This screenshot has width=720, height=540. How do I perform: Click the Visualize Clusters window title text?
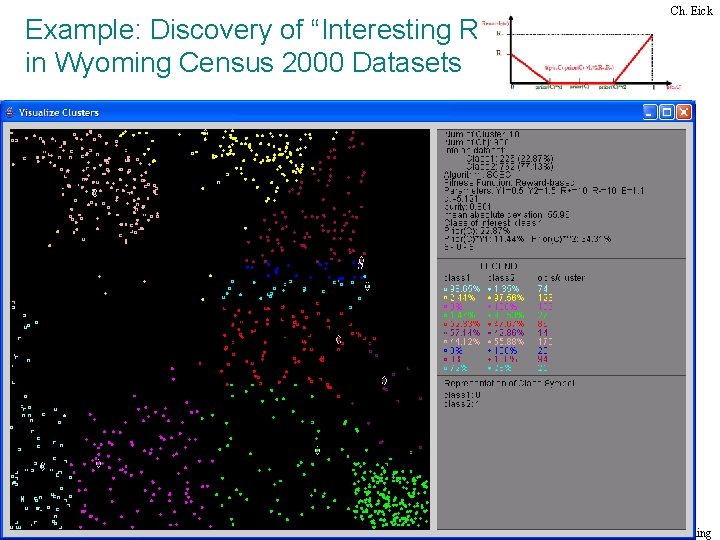point(59,112)
